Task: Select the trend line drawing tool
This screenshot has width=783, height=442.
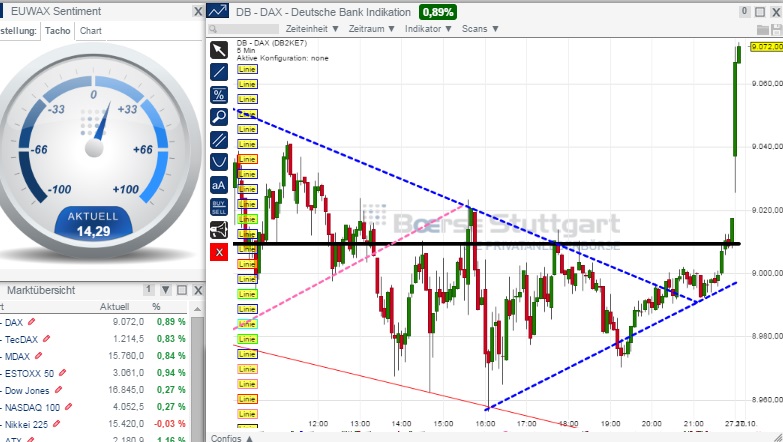Action: coord(219,72)
